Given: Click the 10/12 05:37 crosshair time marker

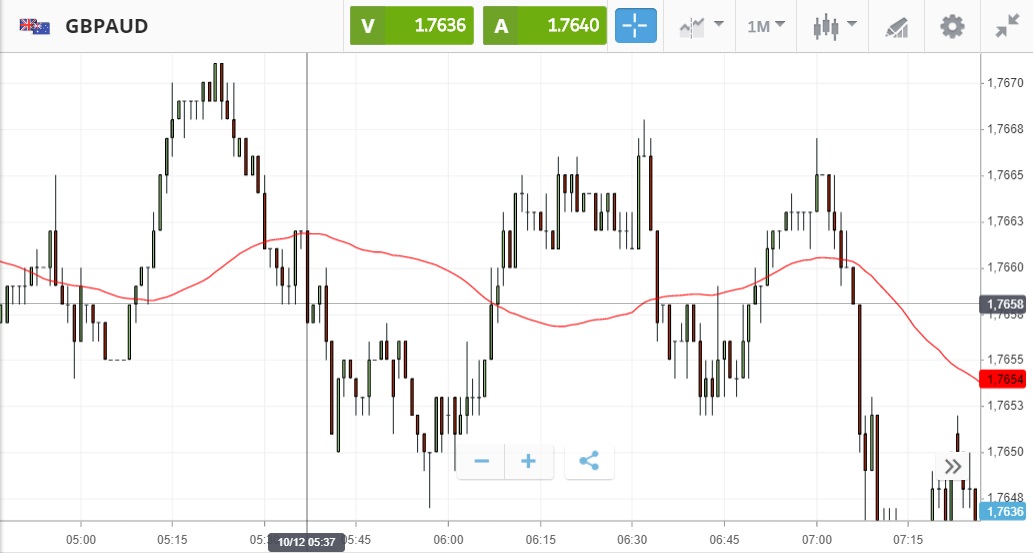Looking at the screenshot, I should [307, 542].
